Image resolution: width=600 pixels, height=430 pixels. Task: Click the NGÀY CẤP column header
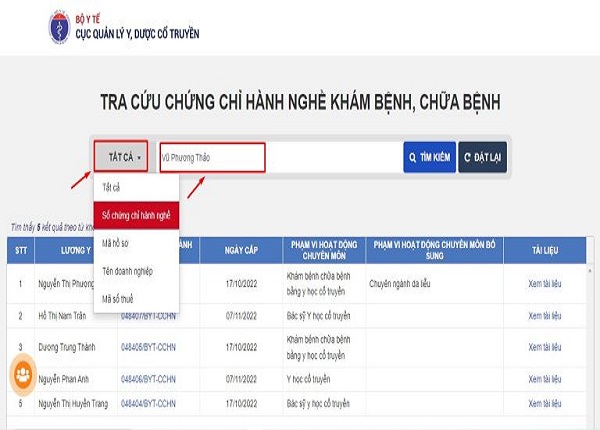coord(241,251)
